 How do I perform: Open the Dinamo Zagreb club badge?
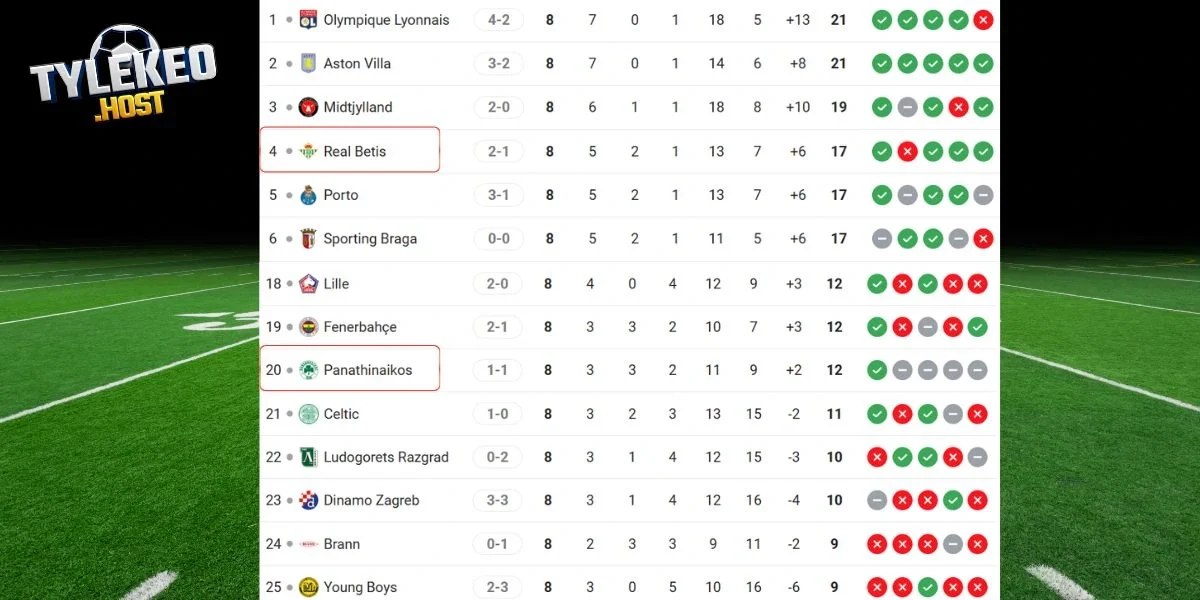[x=310, y=500]
